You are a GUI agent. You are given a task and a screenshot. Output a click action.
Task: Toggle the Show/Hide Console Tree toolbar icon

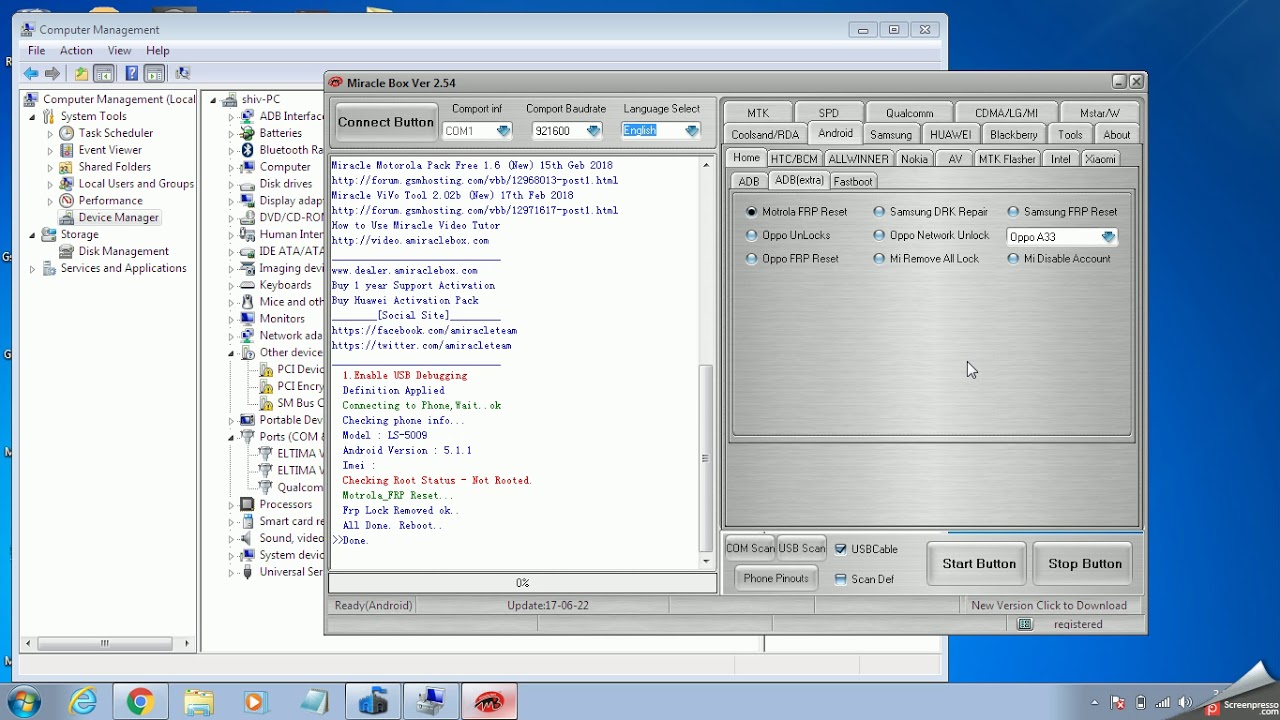103,73
